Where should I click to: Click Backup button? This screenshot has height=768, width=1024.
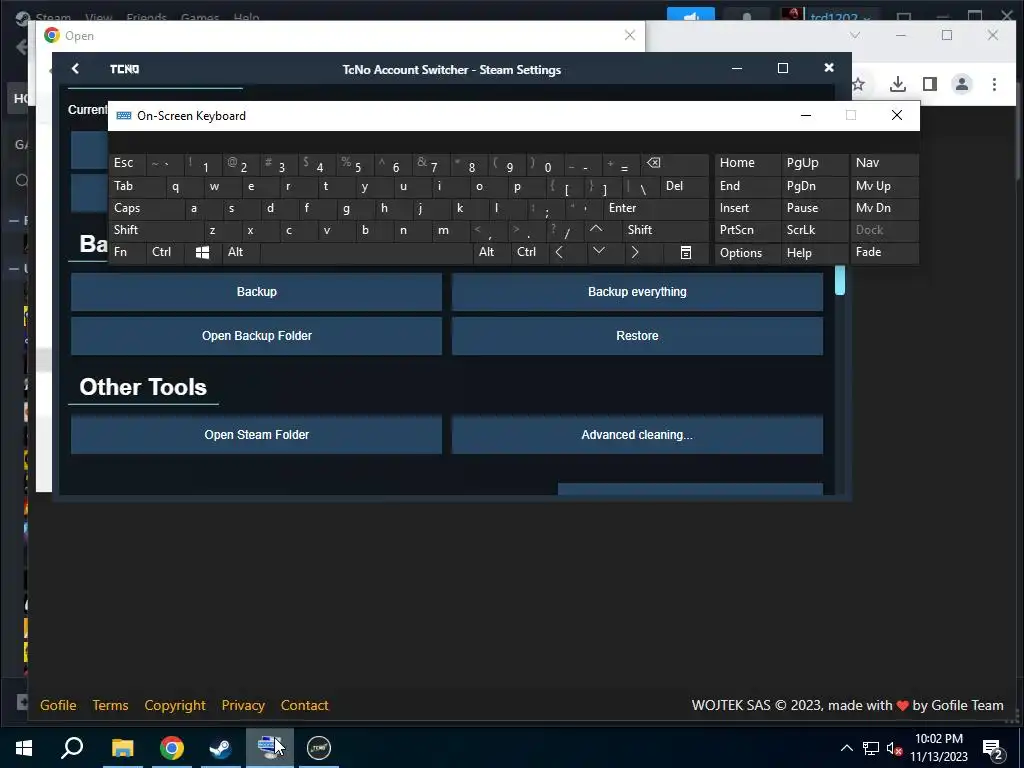coord(257,291)
